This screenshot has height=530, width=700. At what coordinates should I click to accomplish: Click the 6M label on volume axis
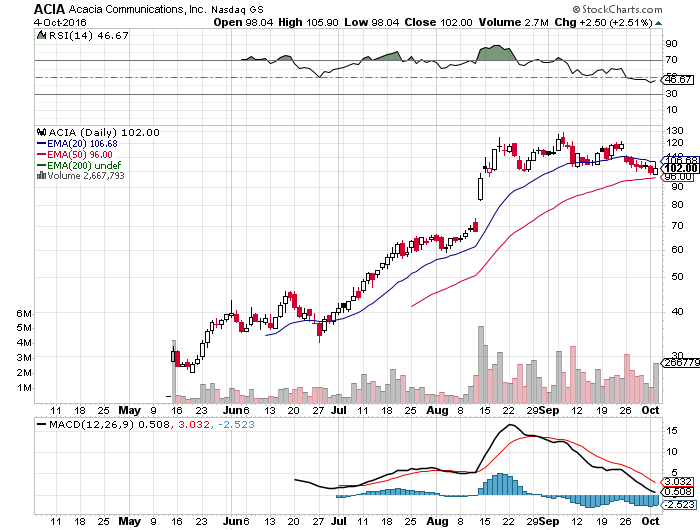pyautogui.click(x=24, y=314)
